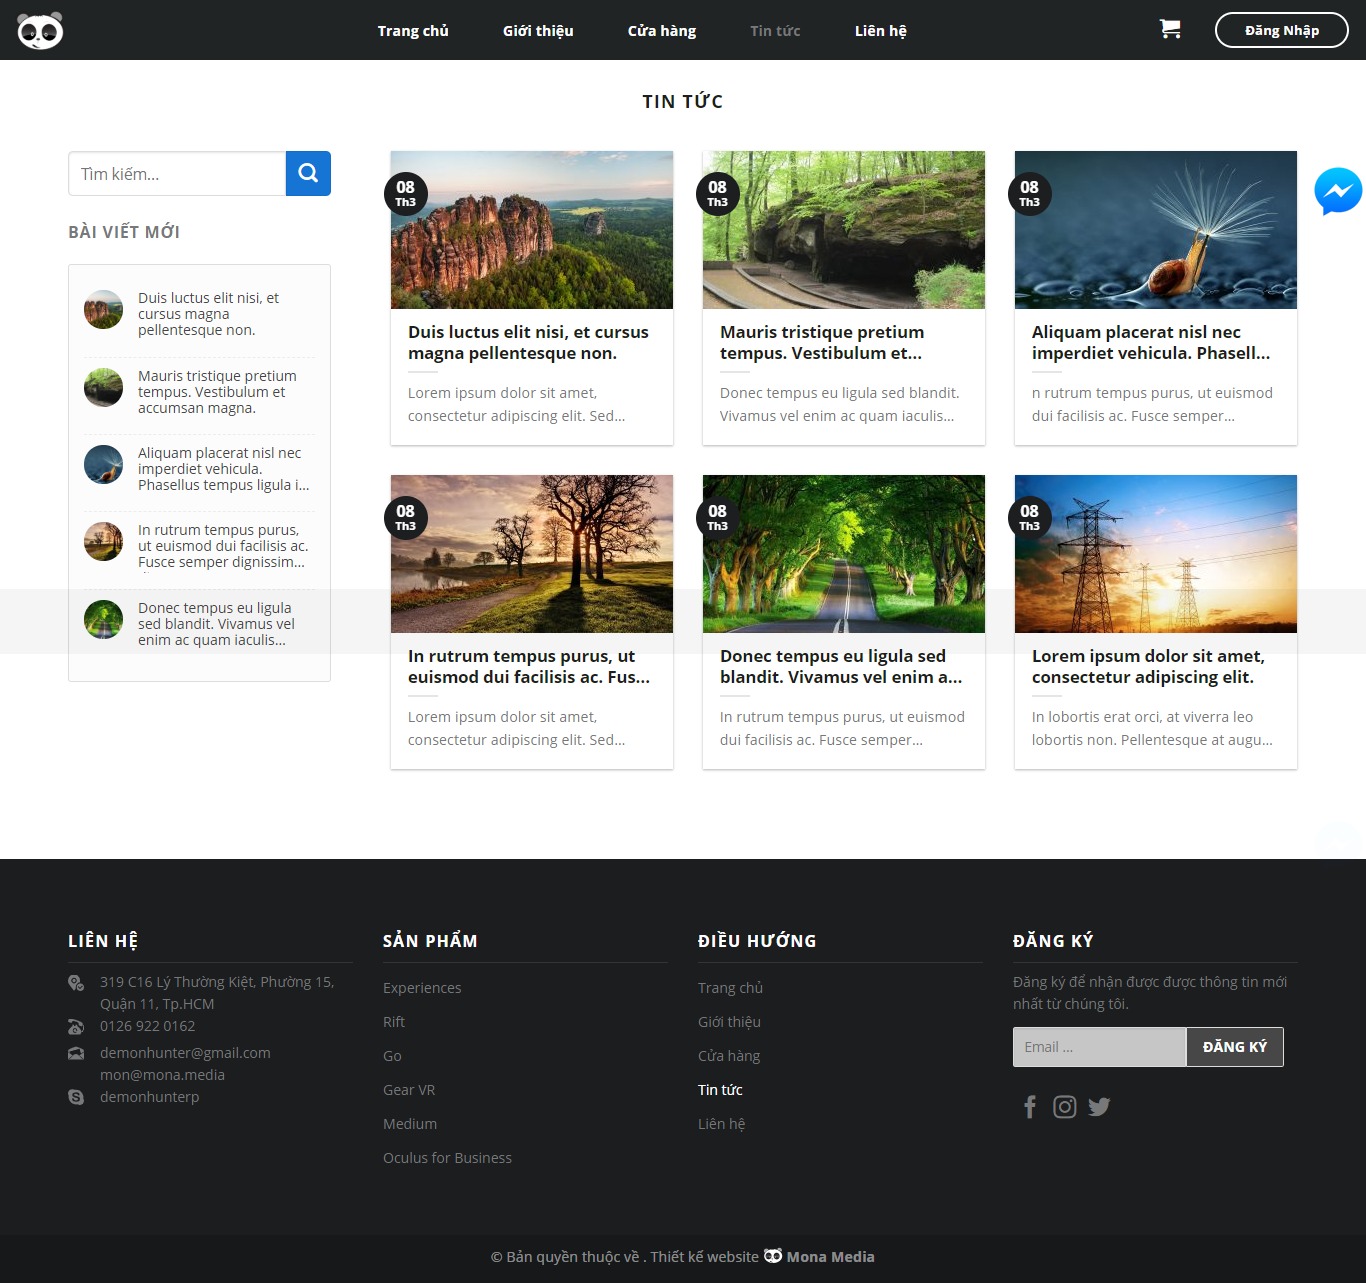Open sidebar post Duis luctus elit nisi
Image resolution: width=1366 pixels, height=1283 pixels.
(x=208, y=314)
